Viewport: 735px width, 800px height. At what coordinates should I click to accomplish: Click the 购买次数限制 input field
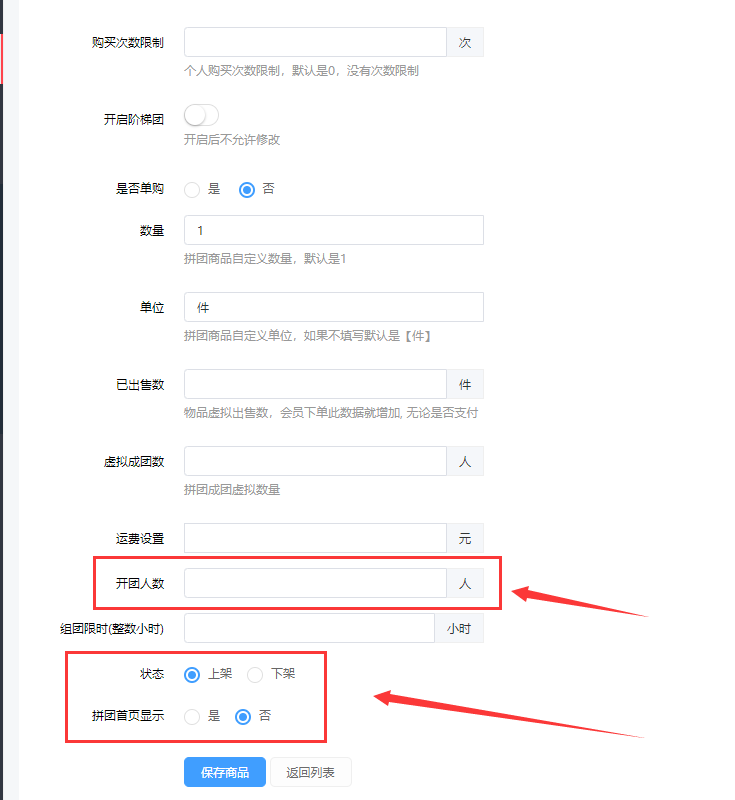point(315,42)
